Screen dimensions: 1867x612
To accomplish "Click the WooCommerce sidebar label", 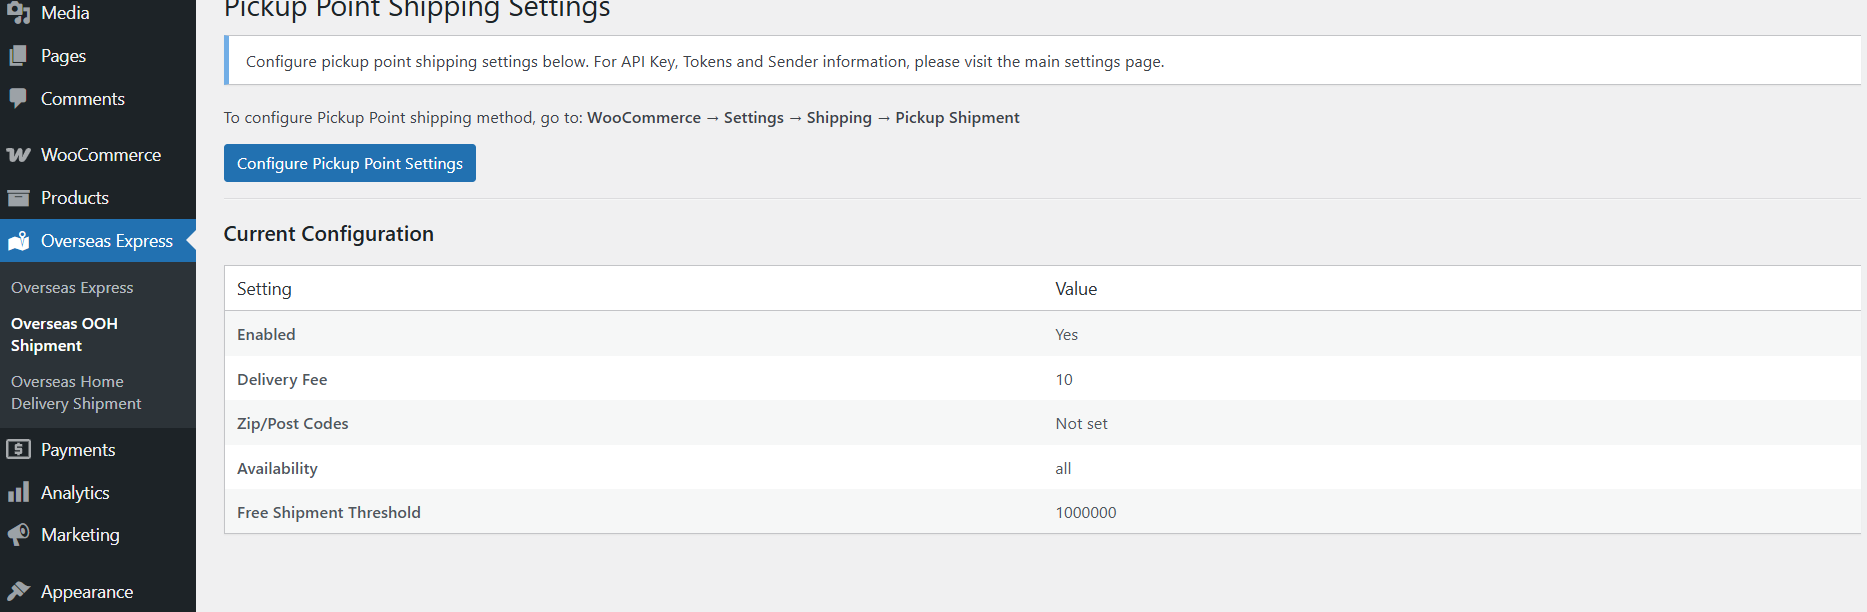I will (100, 154).
